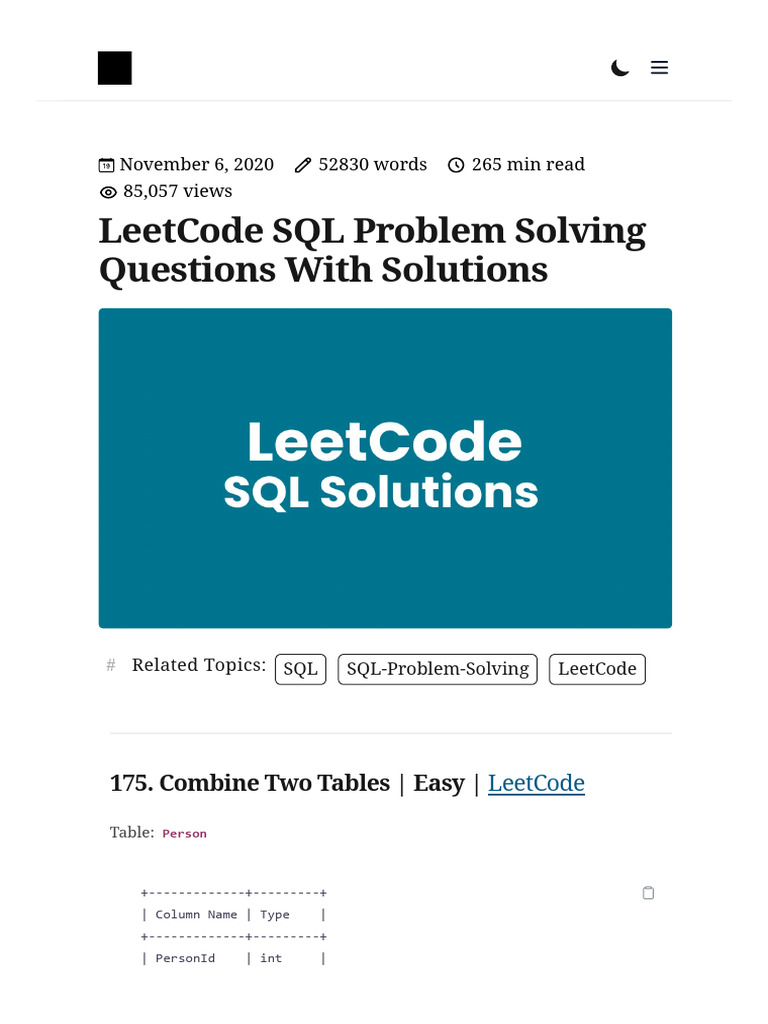Follow the LeetCode link in problem 175

click(x=536, y=783)
